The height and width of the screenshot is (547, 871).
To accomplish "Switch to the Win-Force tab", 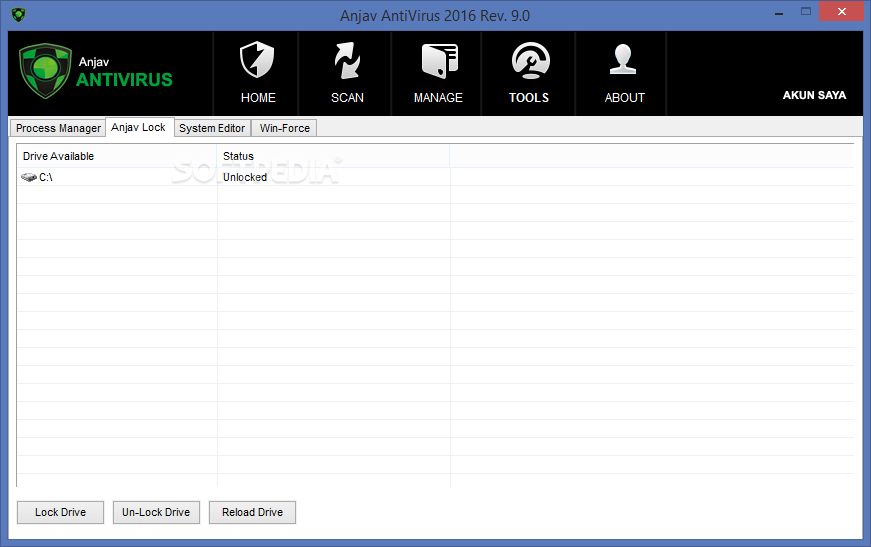I will (x=284, y=128).
